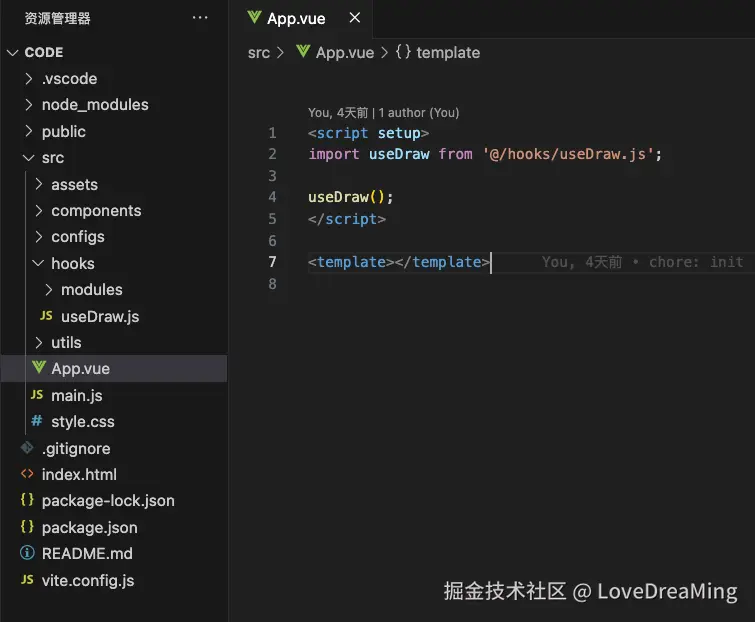Click the git icon beside .gitignore
Image resolution: width=755 pixels, height=622 pixels.
[27, 448]
